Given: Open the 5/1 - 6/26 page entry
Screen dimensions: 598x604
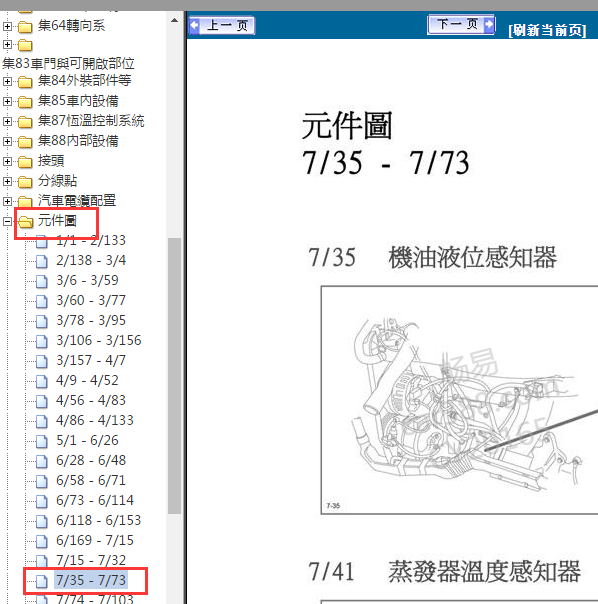Looking at the screenshot, I should 87,440.
